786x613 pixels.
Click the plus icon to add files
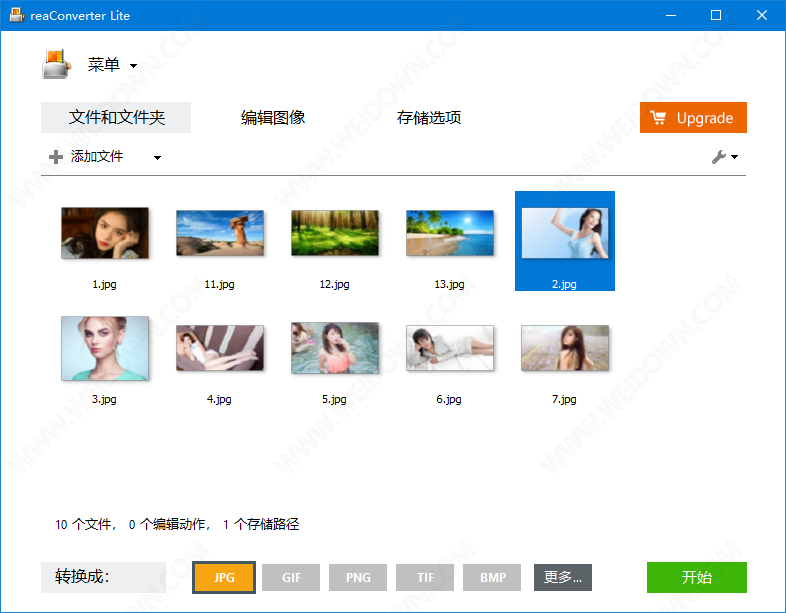[56, 157]
